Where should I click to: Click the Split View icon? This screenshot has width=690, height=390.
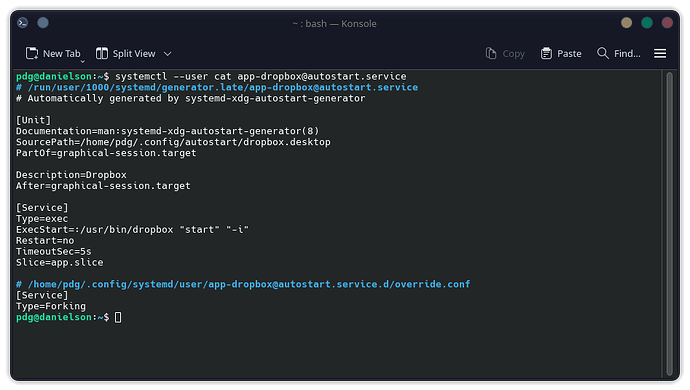pos(102,54)
